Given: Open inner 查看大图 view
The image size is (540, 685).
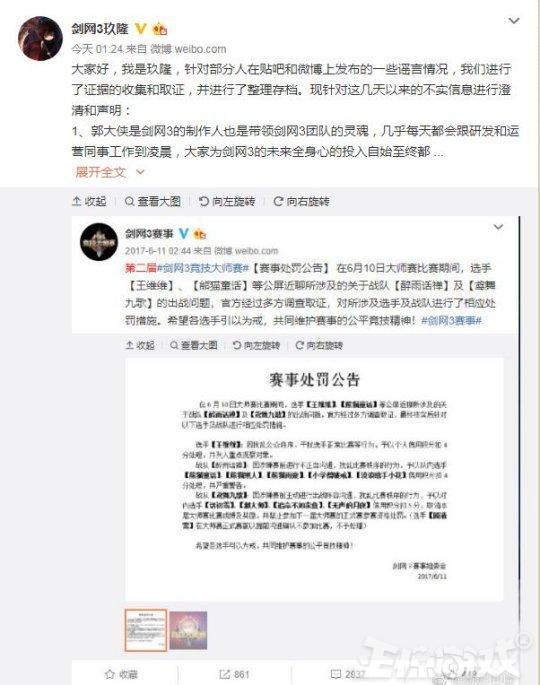Looking at the screenshot, I should pos(194,345).
